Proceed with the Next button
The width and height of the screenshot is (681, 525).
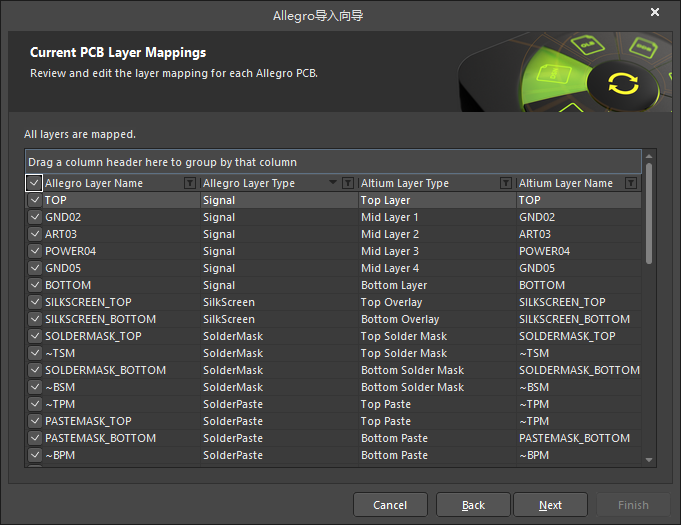point(550,505)
